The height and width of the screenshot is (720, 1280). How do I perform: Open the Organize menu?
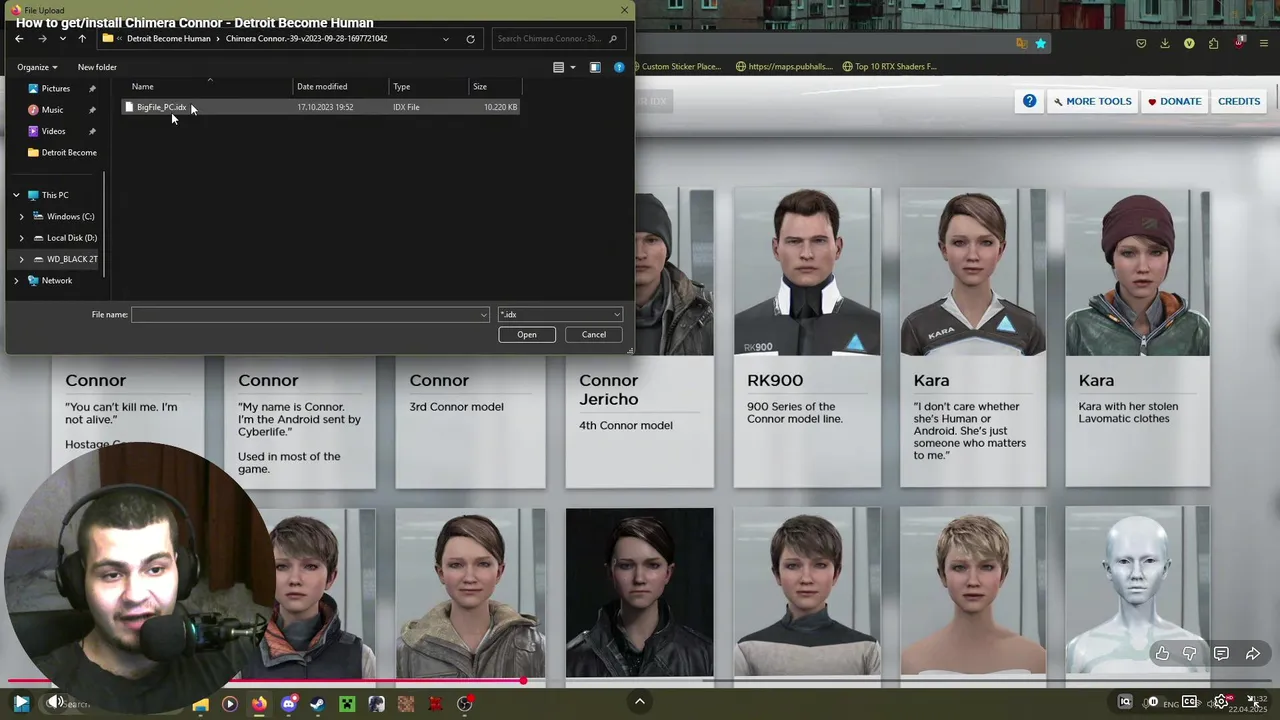(37, 67)
